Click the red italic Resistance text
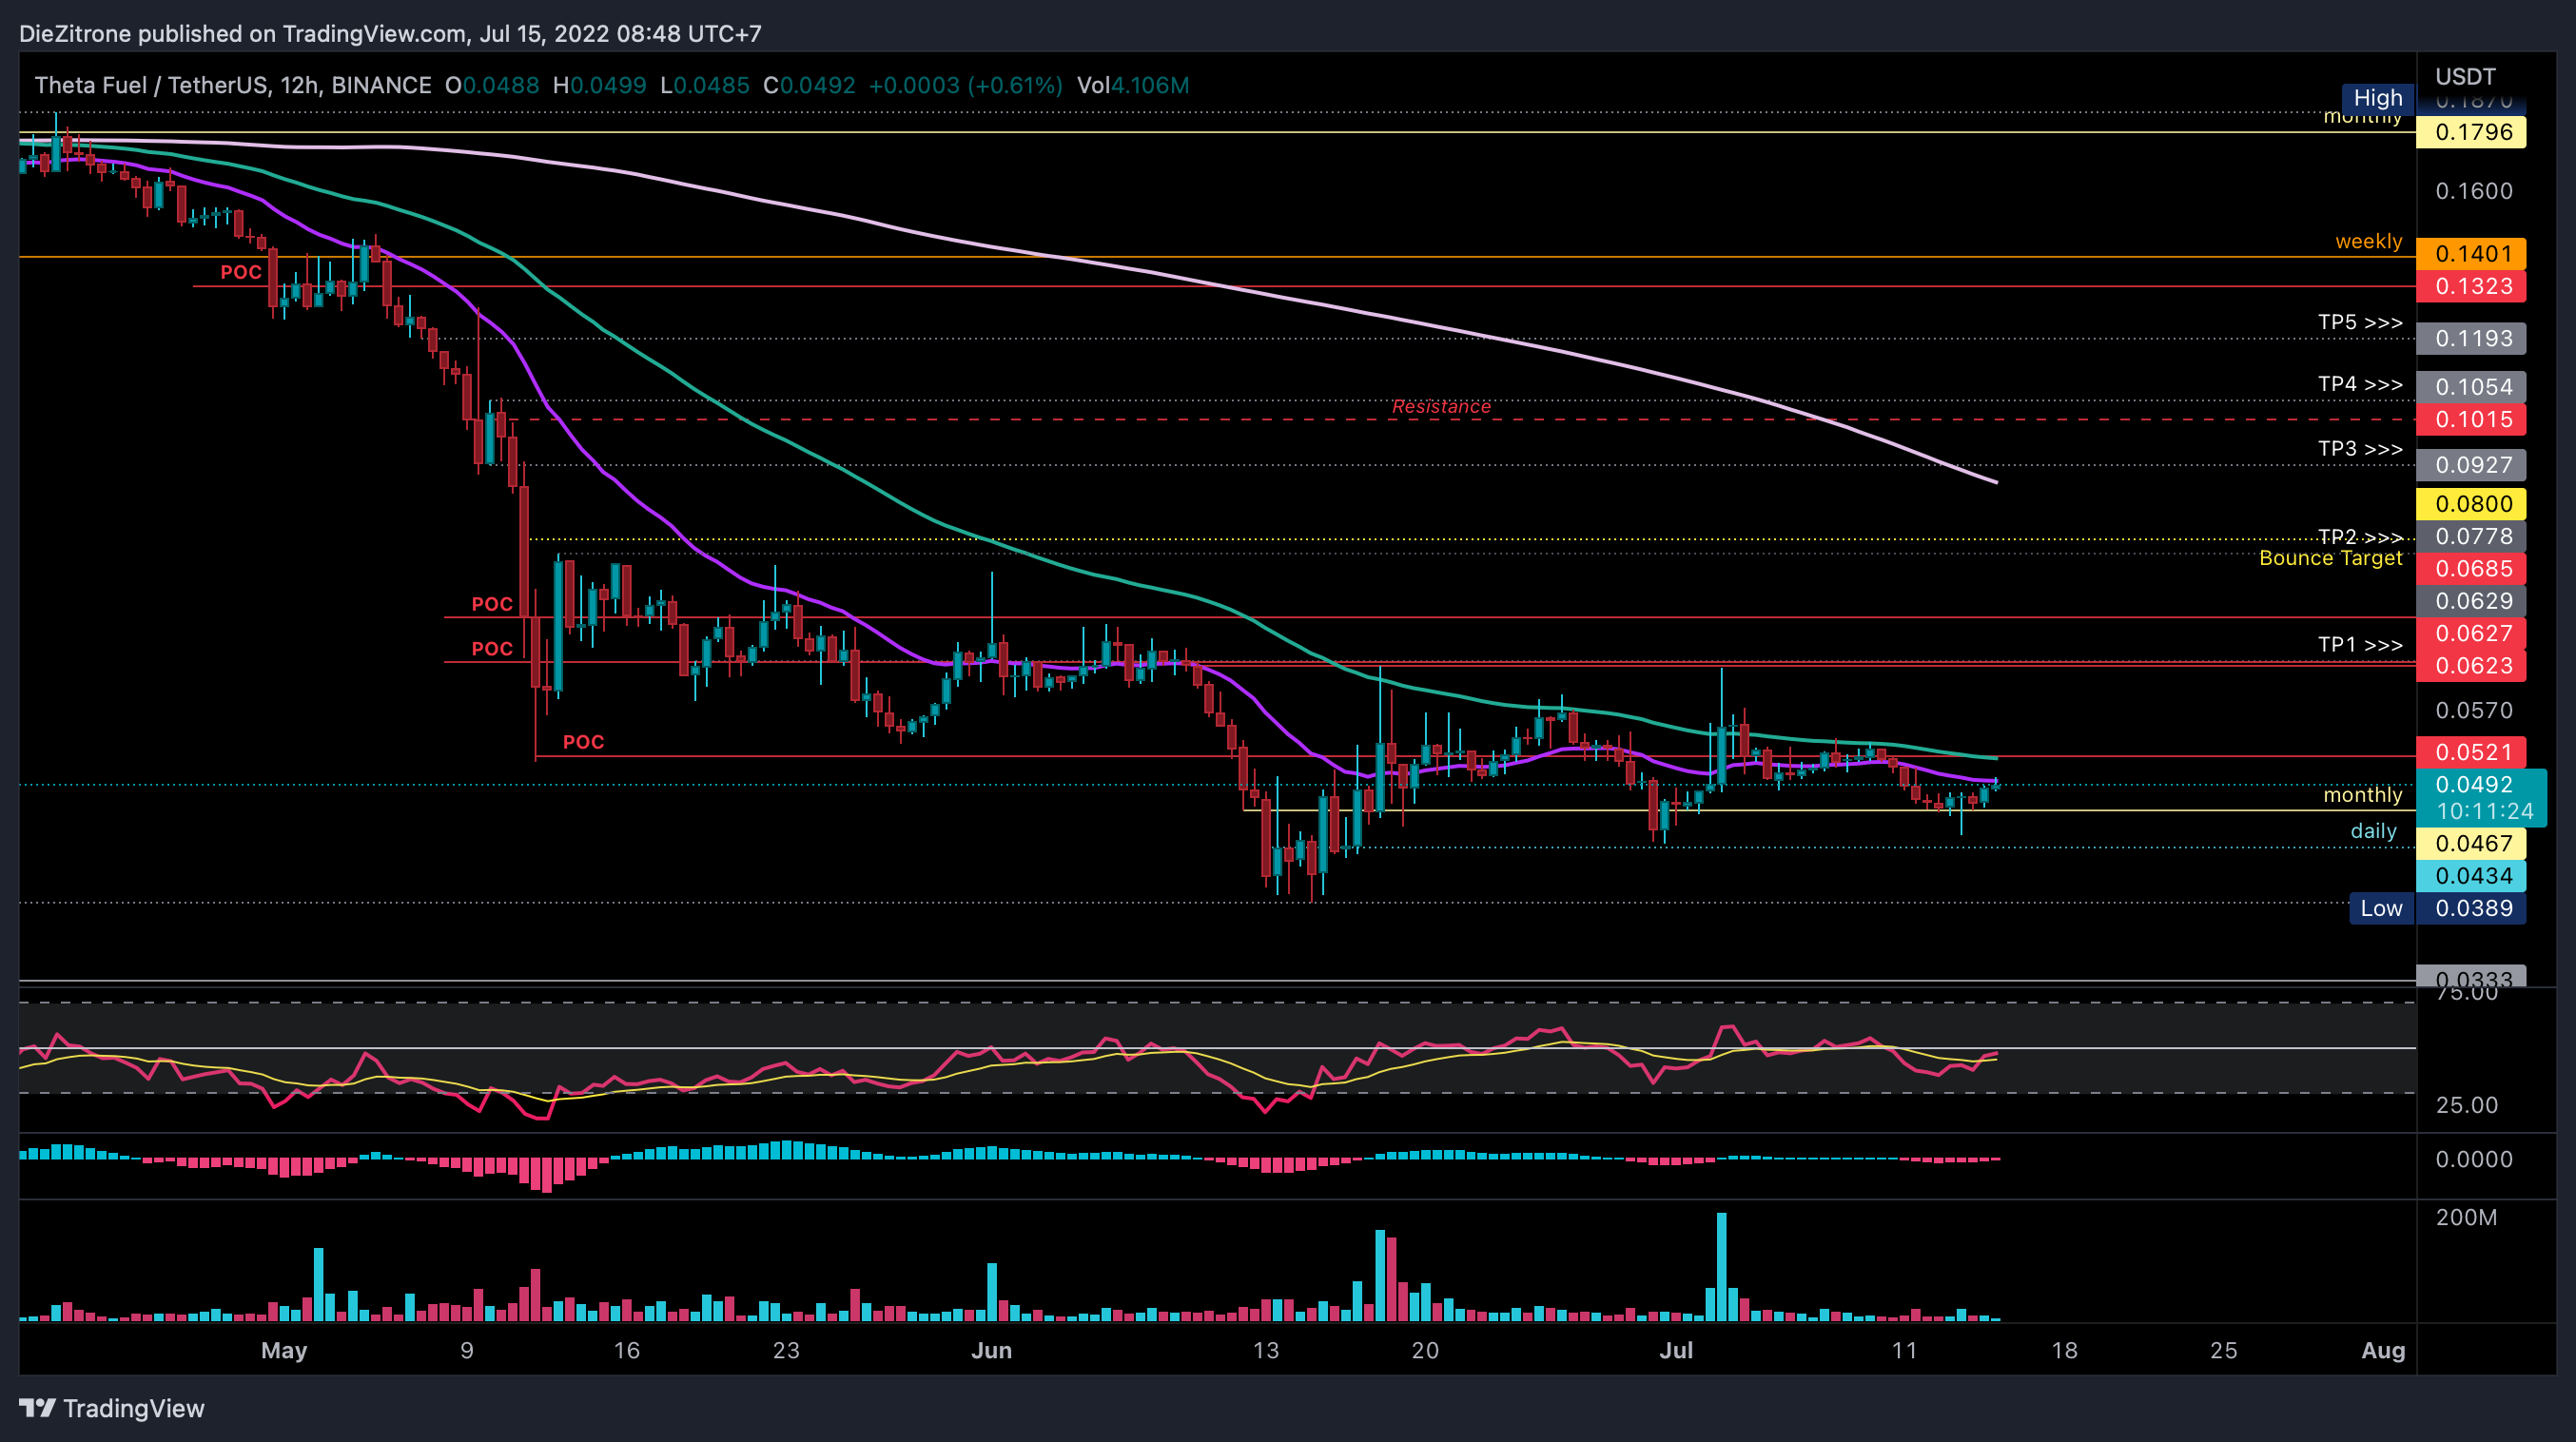 (x=1440, y=406)
